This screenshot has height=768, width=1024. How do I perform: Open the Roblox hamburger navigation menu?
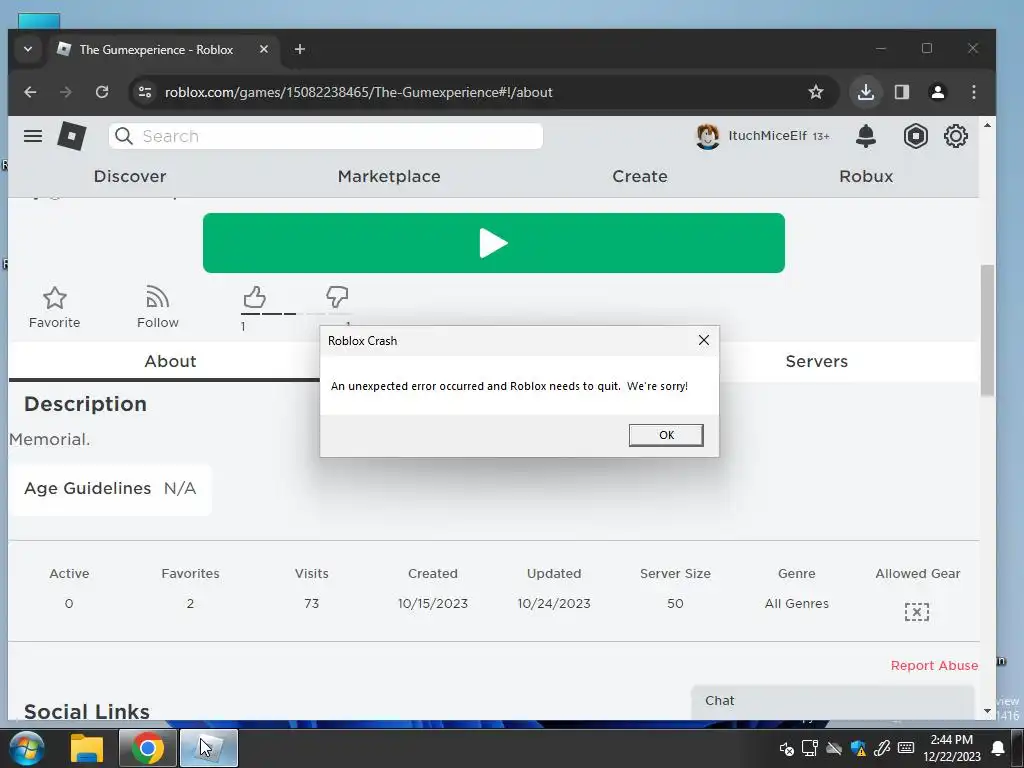click(33, 136)
